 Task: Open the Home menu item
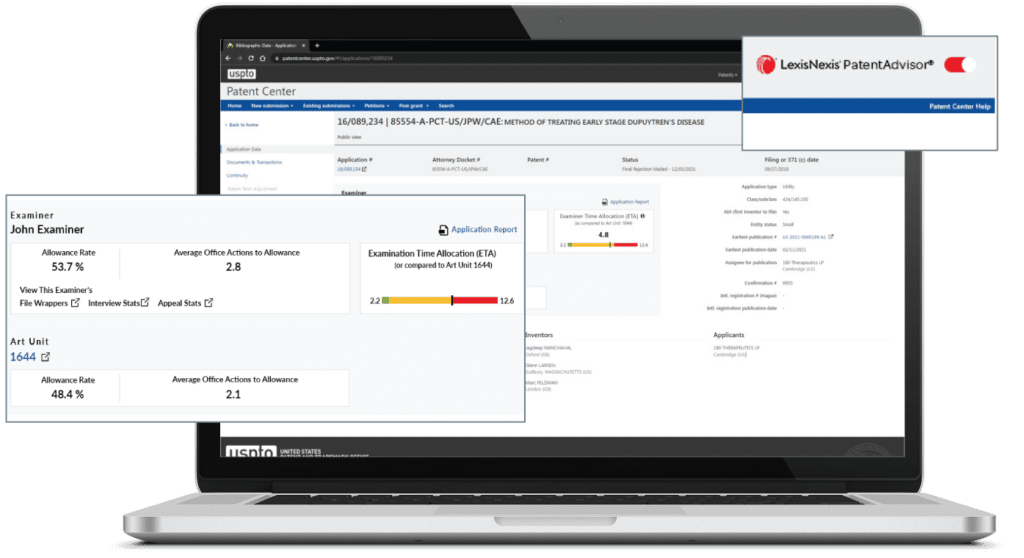(x=234, y=106)
